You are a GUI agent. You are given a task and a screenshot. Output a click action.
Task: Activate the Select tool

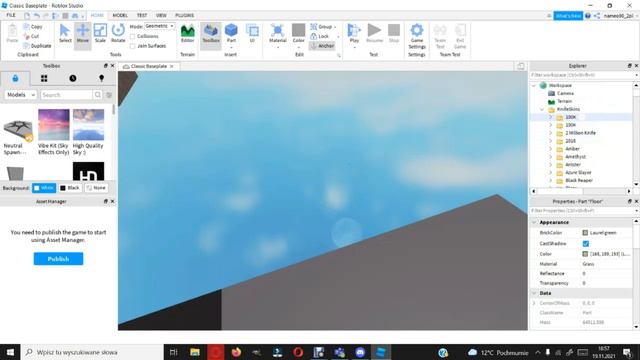tap(65, 33)
